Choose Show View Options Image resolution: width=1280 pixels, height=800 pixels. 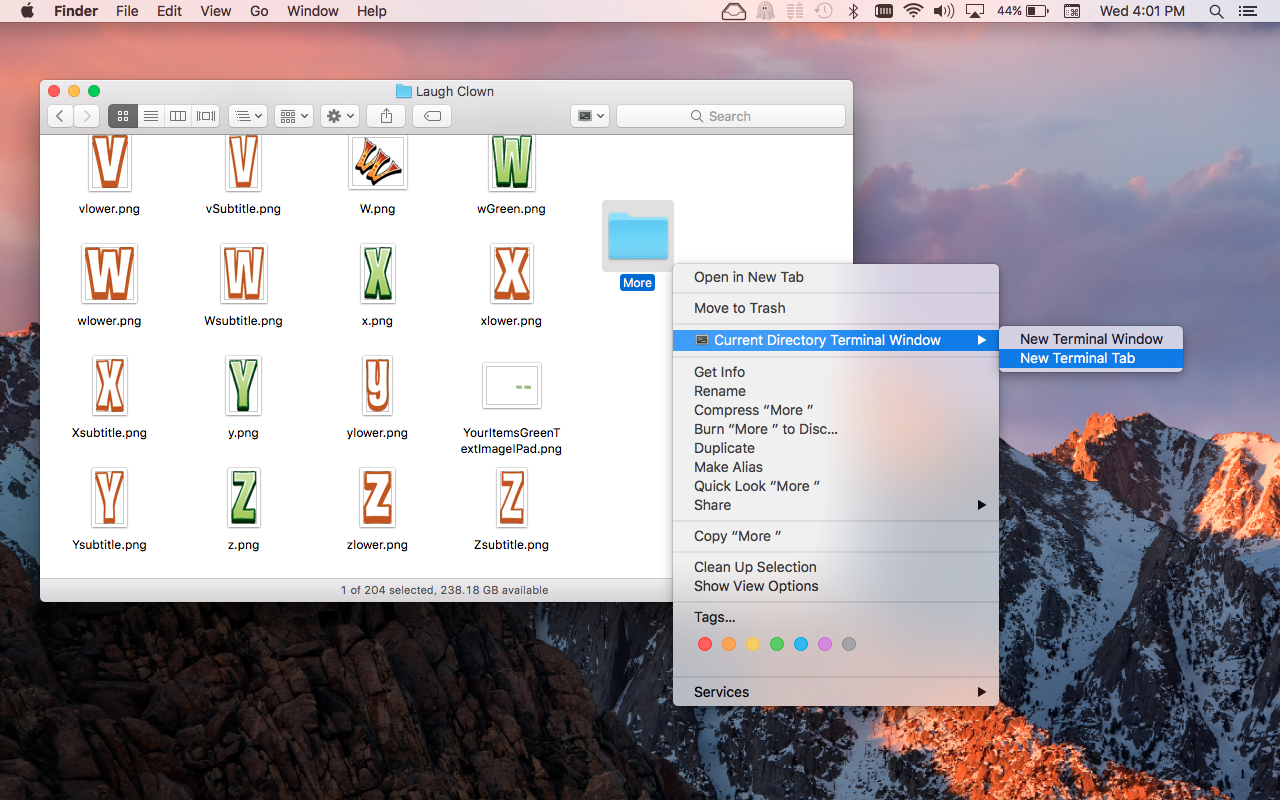coord(836,586)
